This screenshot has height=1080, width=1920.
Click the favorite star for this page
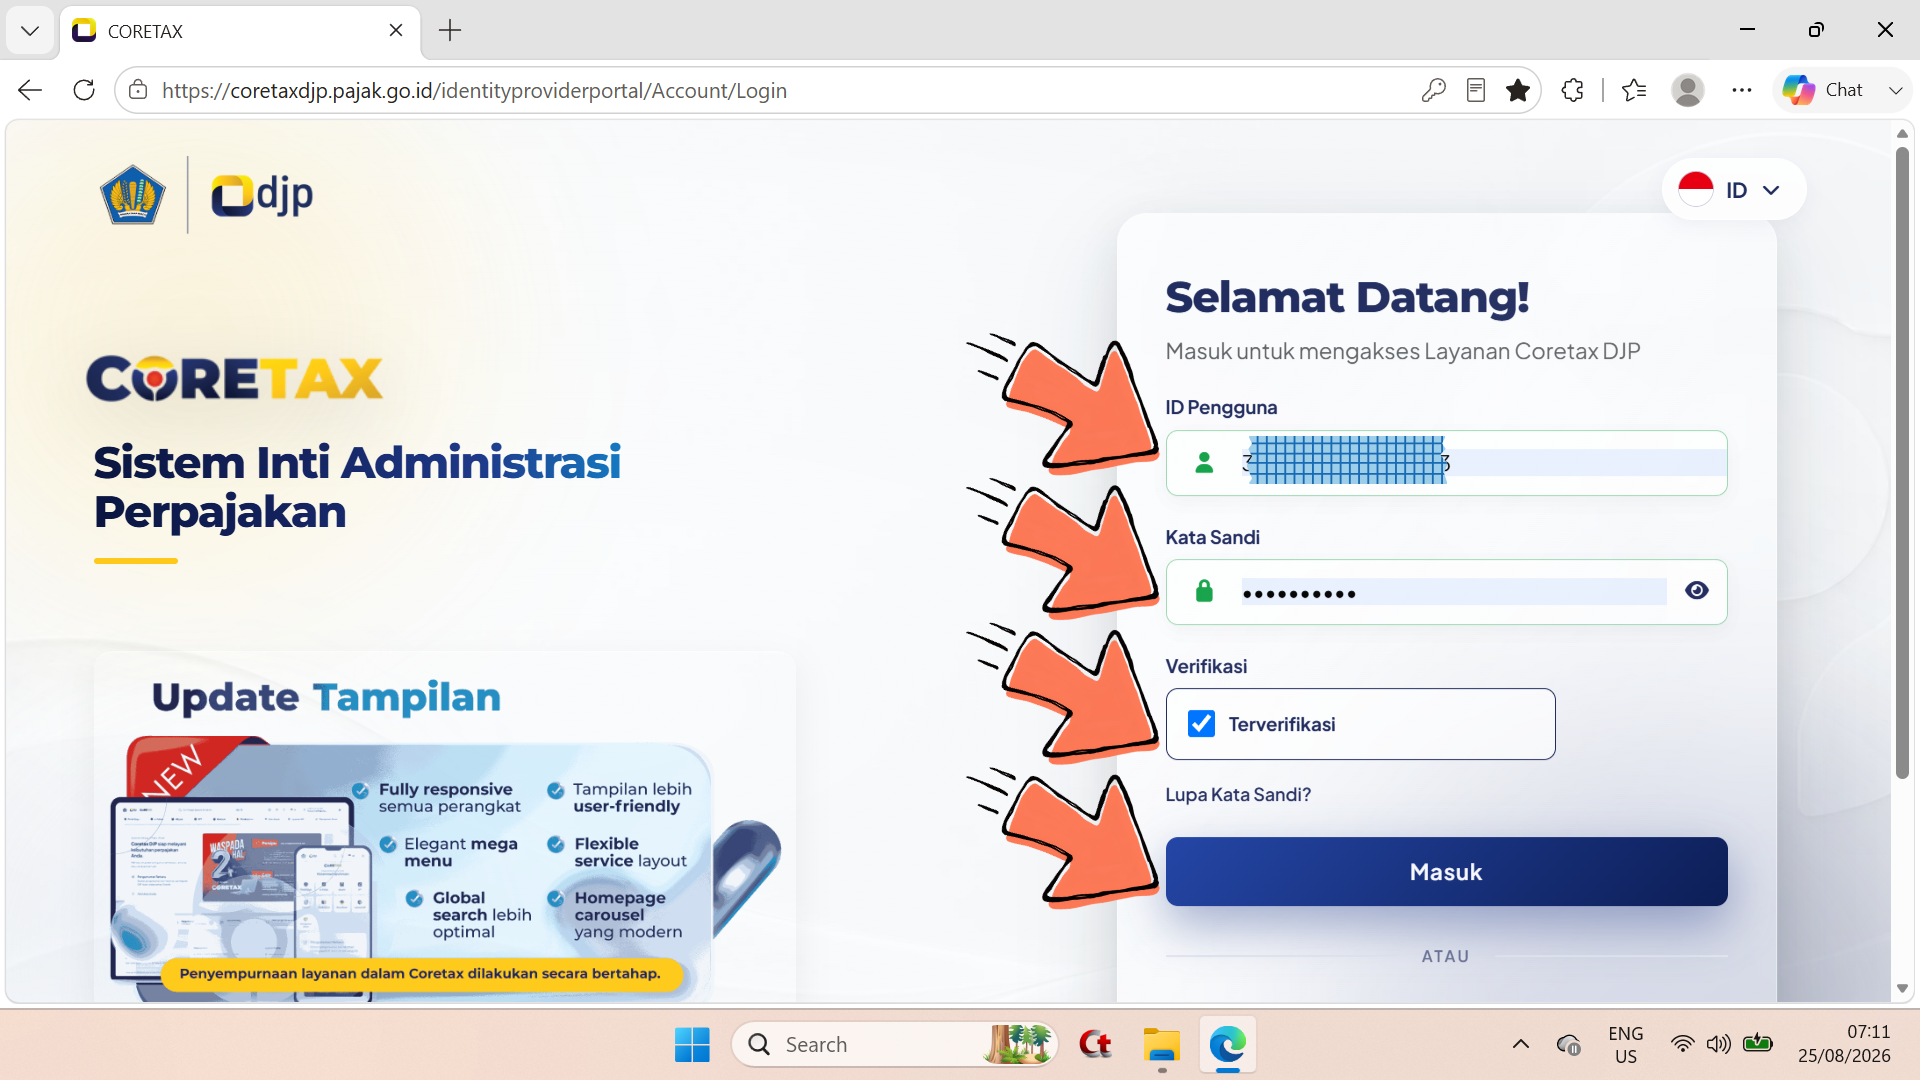[x=1518, y=90]
